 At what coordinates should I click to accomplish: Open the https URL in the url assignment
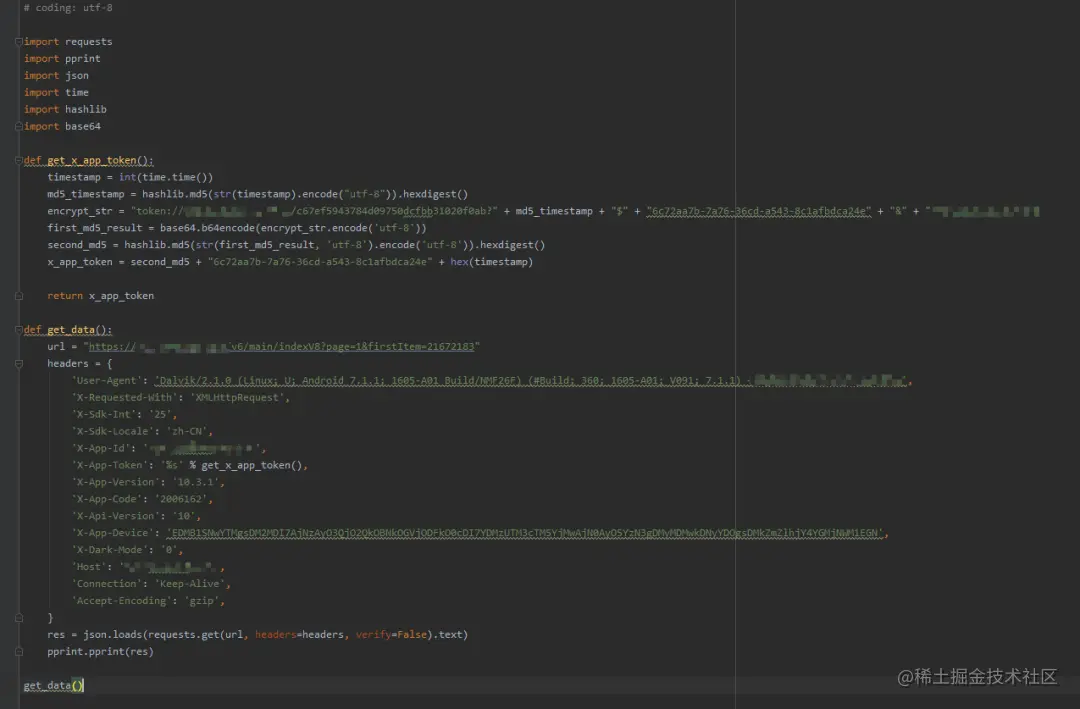(x=281, y=347)
